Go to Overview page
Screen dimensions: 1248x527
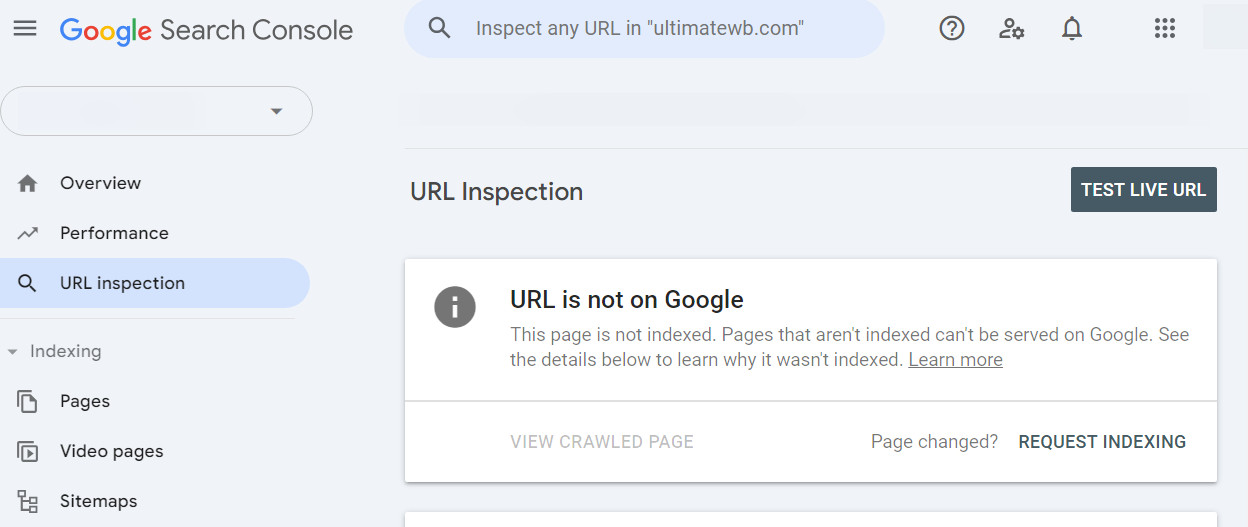click(x=100, y=183)
